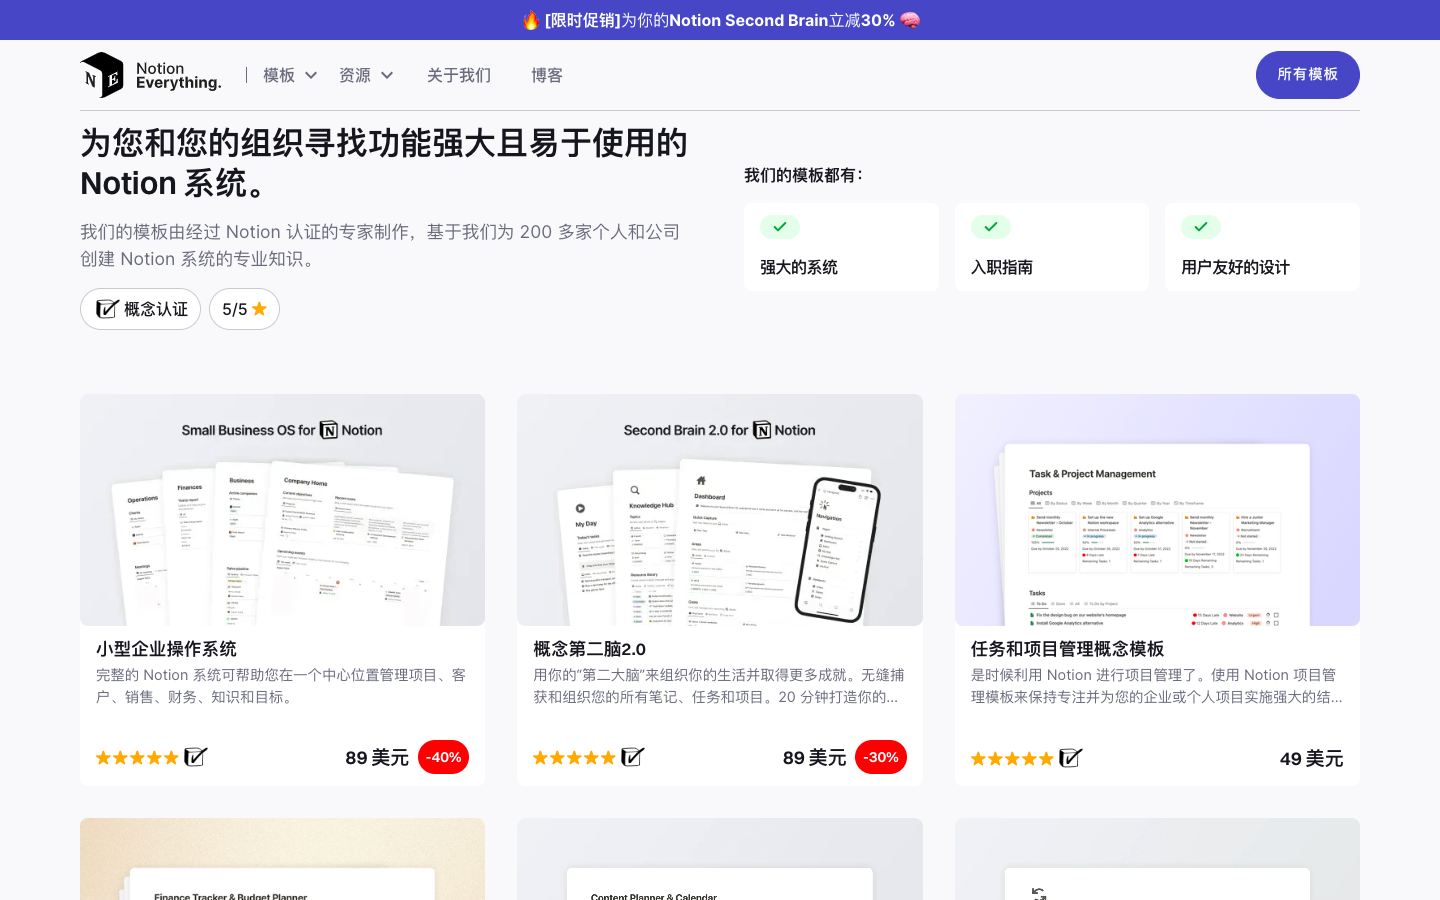Click the -40% discount badge
Screen dimensions: 1440x900
click(x=443, y=757)
